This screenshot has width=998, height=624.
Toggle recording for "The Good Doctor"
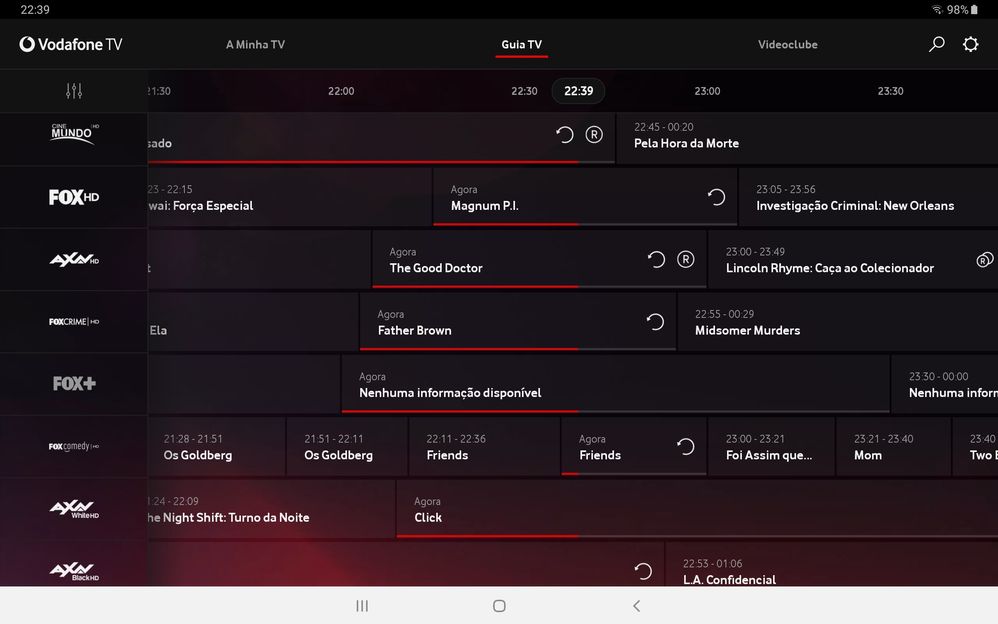pos(685,258)
